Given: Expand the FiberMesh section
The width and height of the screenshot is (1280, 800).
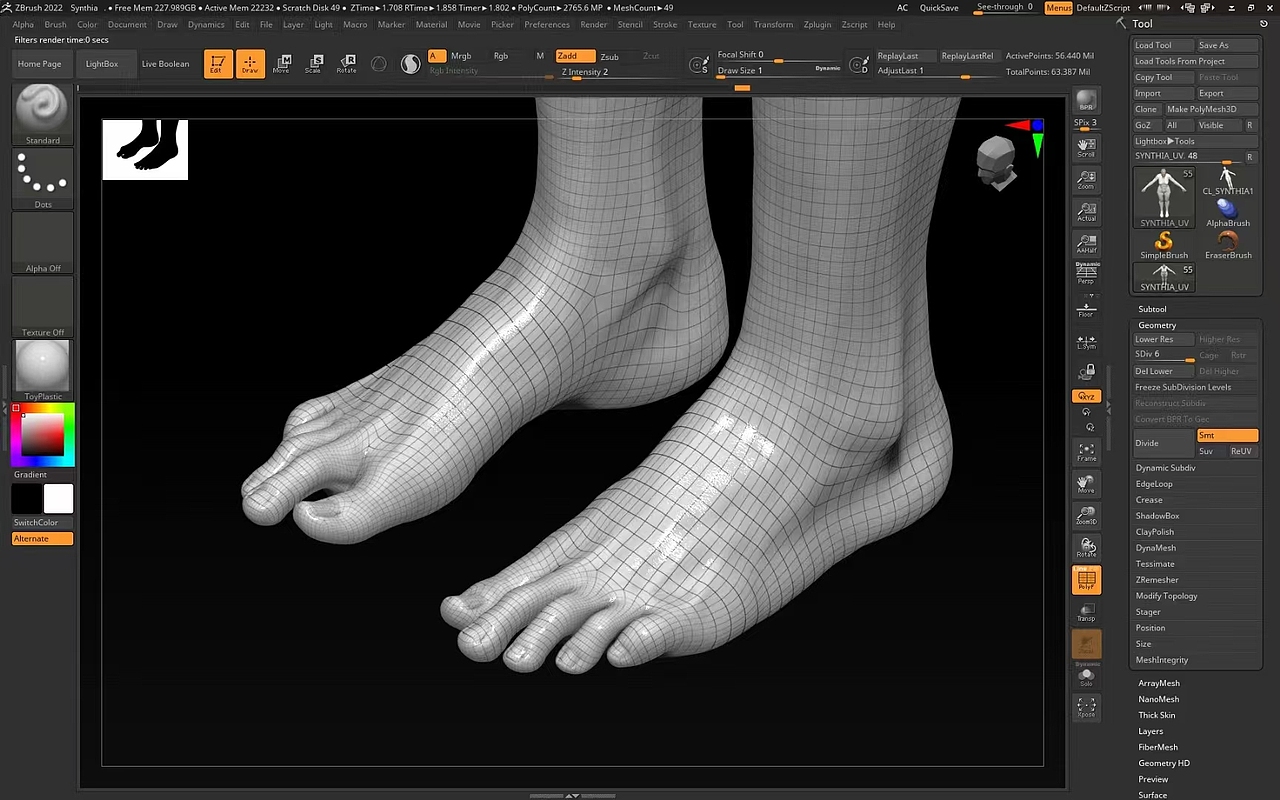Looking at the screenshot, I should (x=1158, y=747).
